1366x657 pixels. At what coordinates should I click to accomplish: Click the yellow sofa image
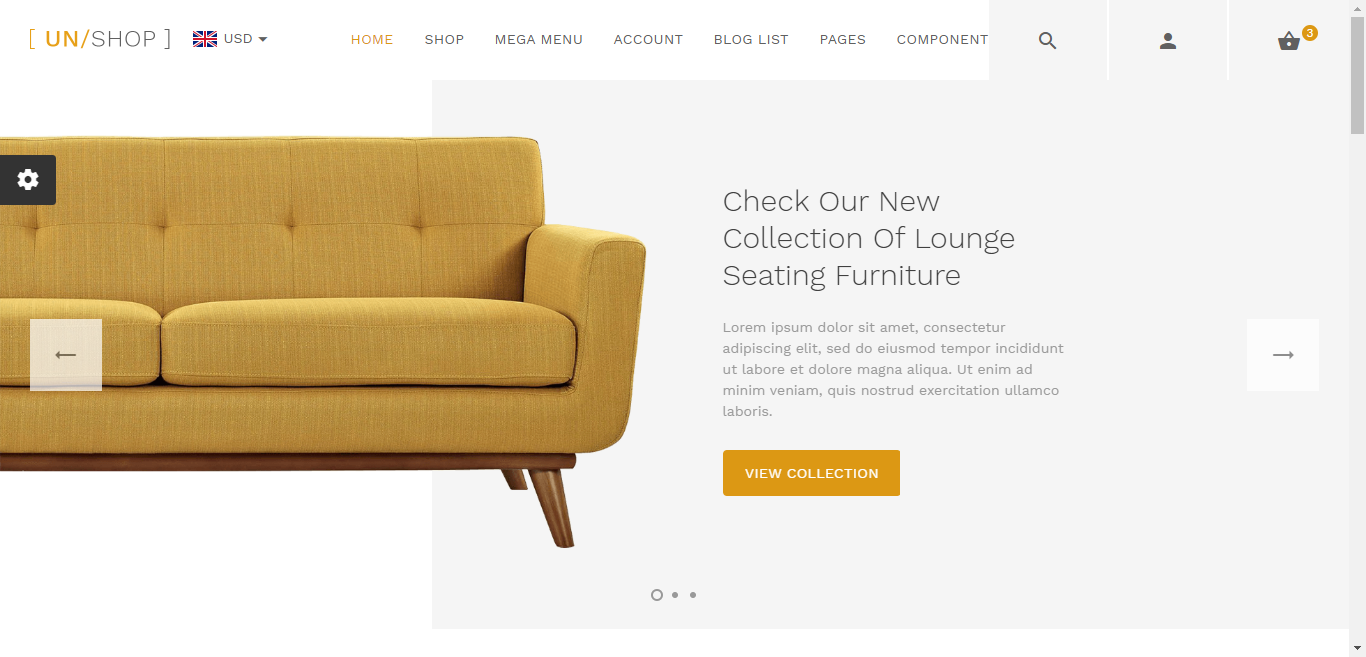[x=322, y=340]
